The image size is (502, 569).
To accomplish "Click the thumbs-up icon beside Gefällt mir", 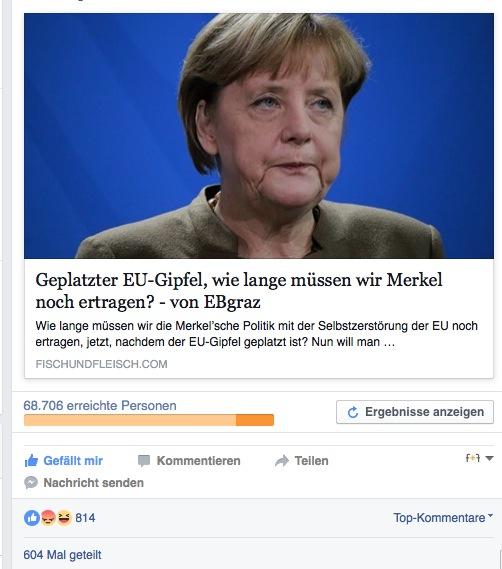I will [31, 460].
